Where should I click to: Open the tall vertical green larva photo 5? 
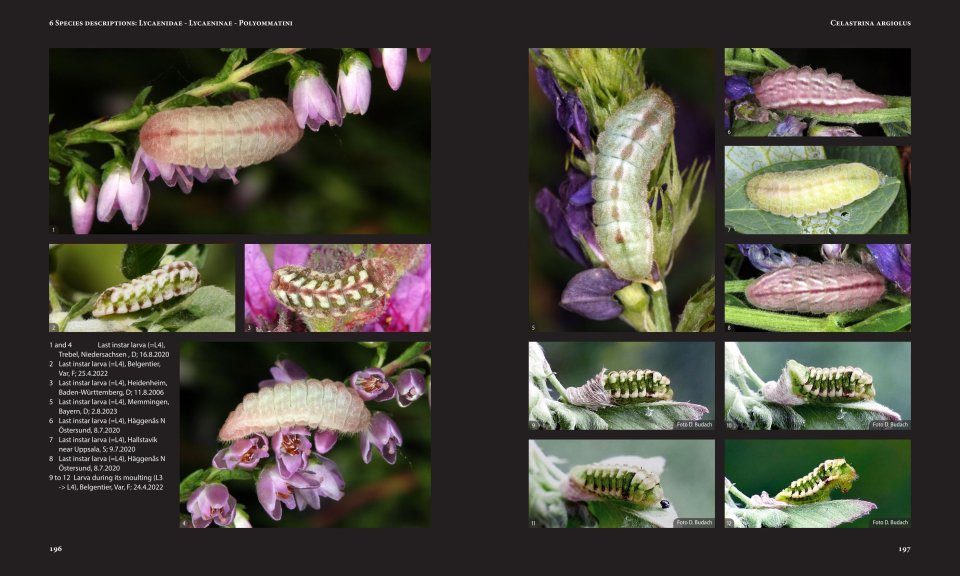[x=621, y=190]
